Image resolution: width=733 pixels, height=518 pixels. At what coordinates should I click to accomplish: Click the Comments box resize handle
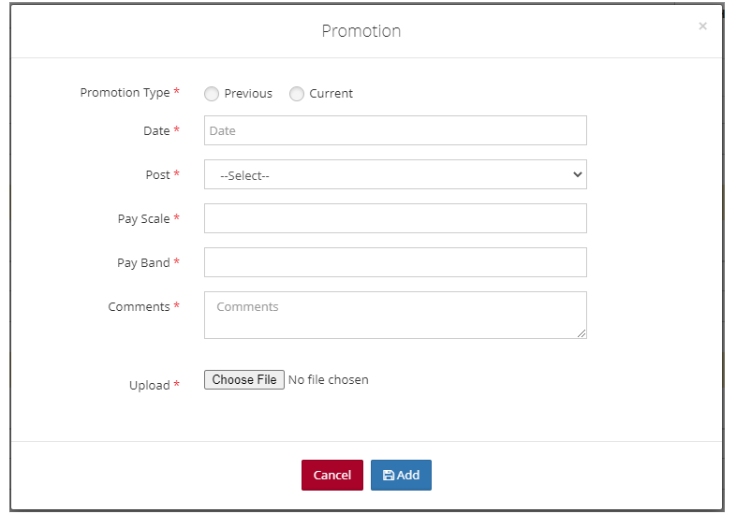[x=581, y=333]
